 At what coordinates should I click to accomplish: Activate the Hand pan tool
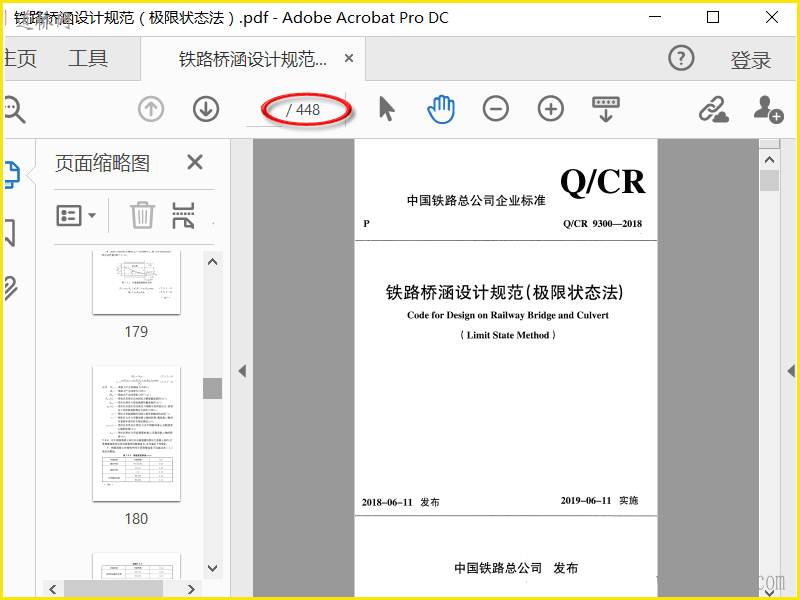(x=441, y=109)
